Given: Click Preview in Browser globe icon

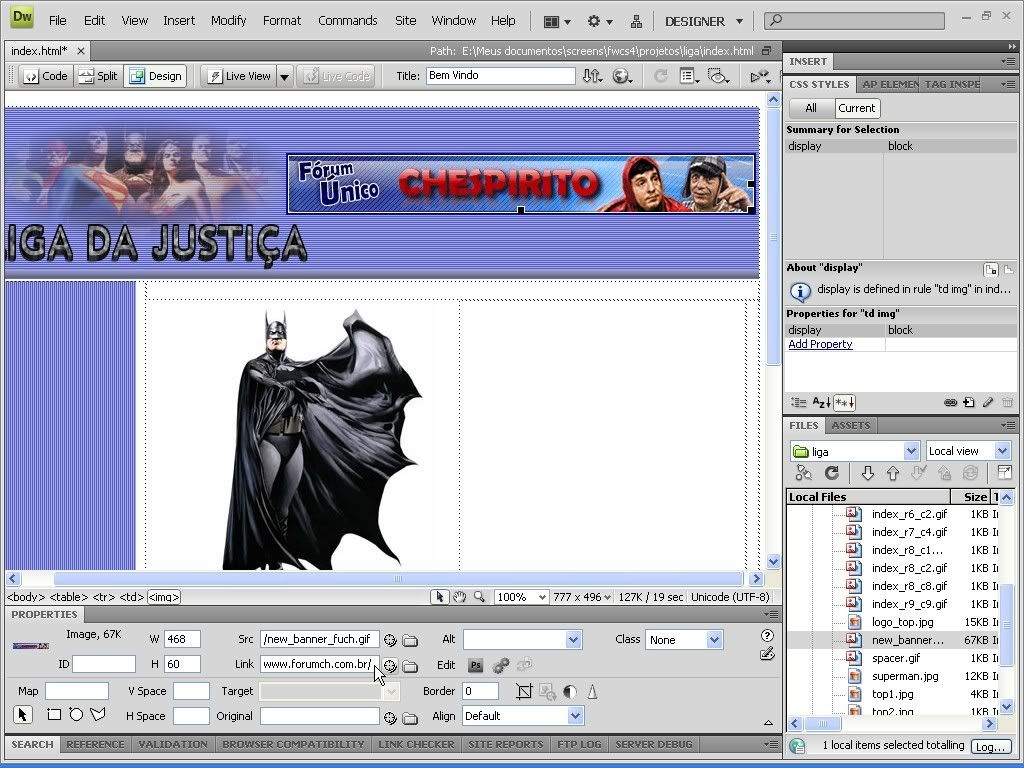Looking at the screenshot, I should pos(622,76).
